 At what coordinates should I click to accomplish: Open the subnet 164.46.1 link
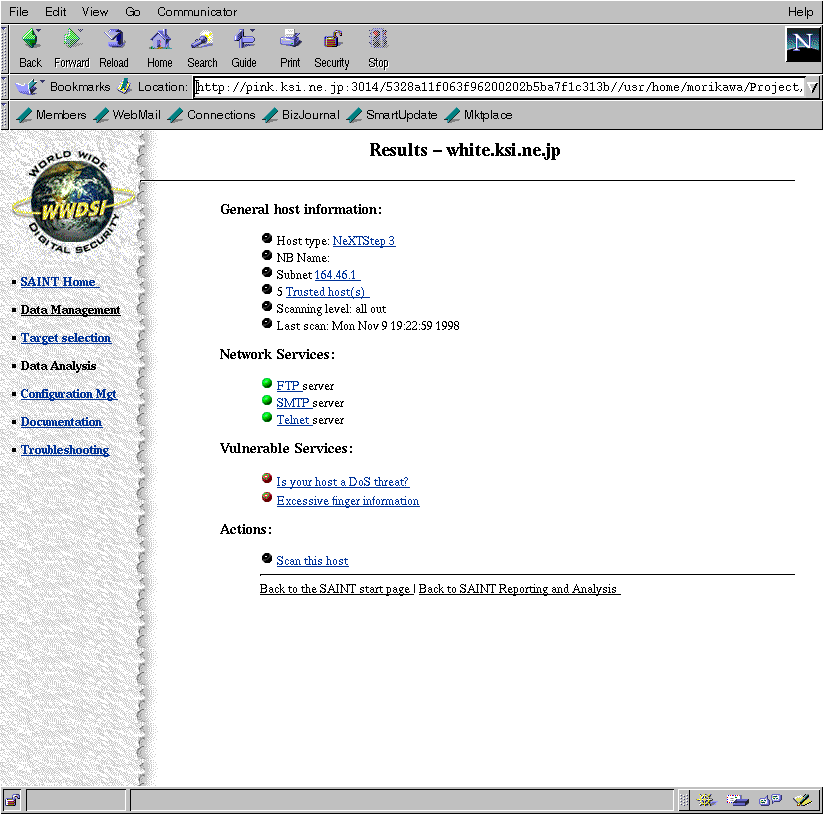pos(337,275)
